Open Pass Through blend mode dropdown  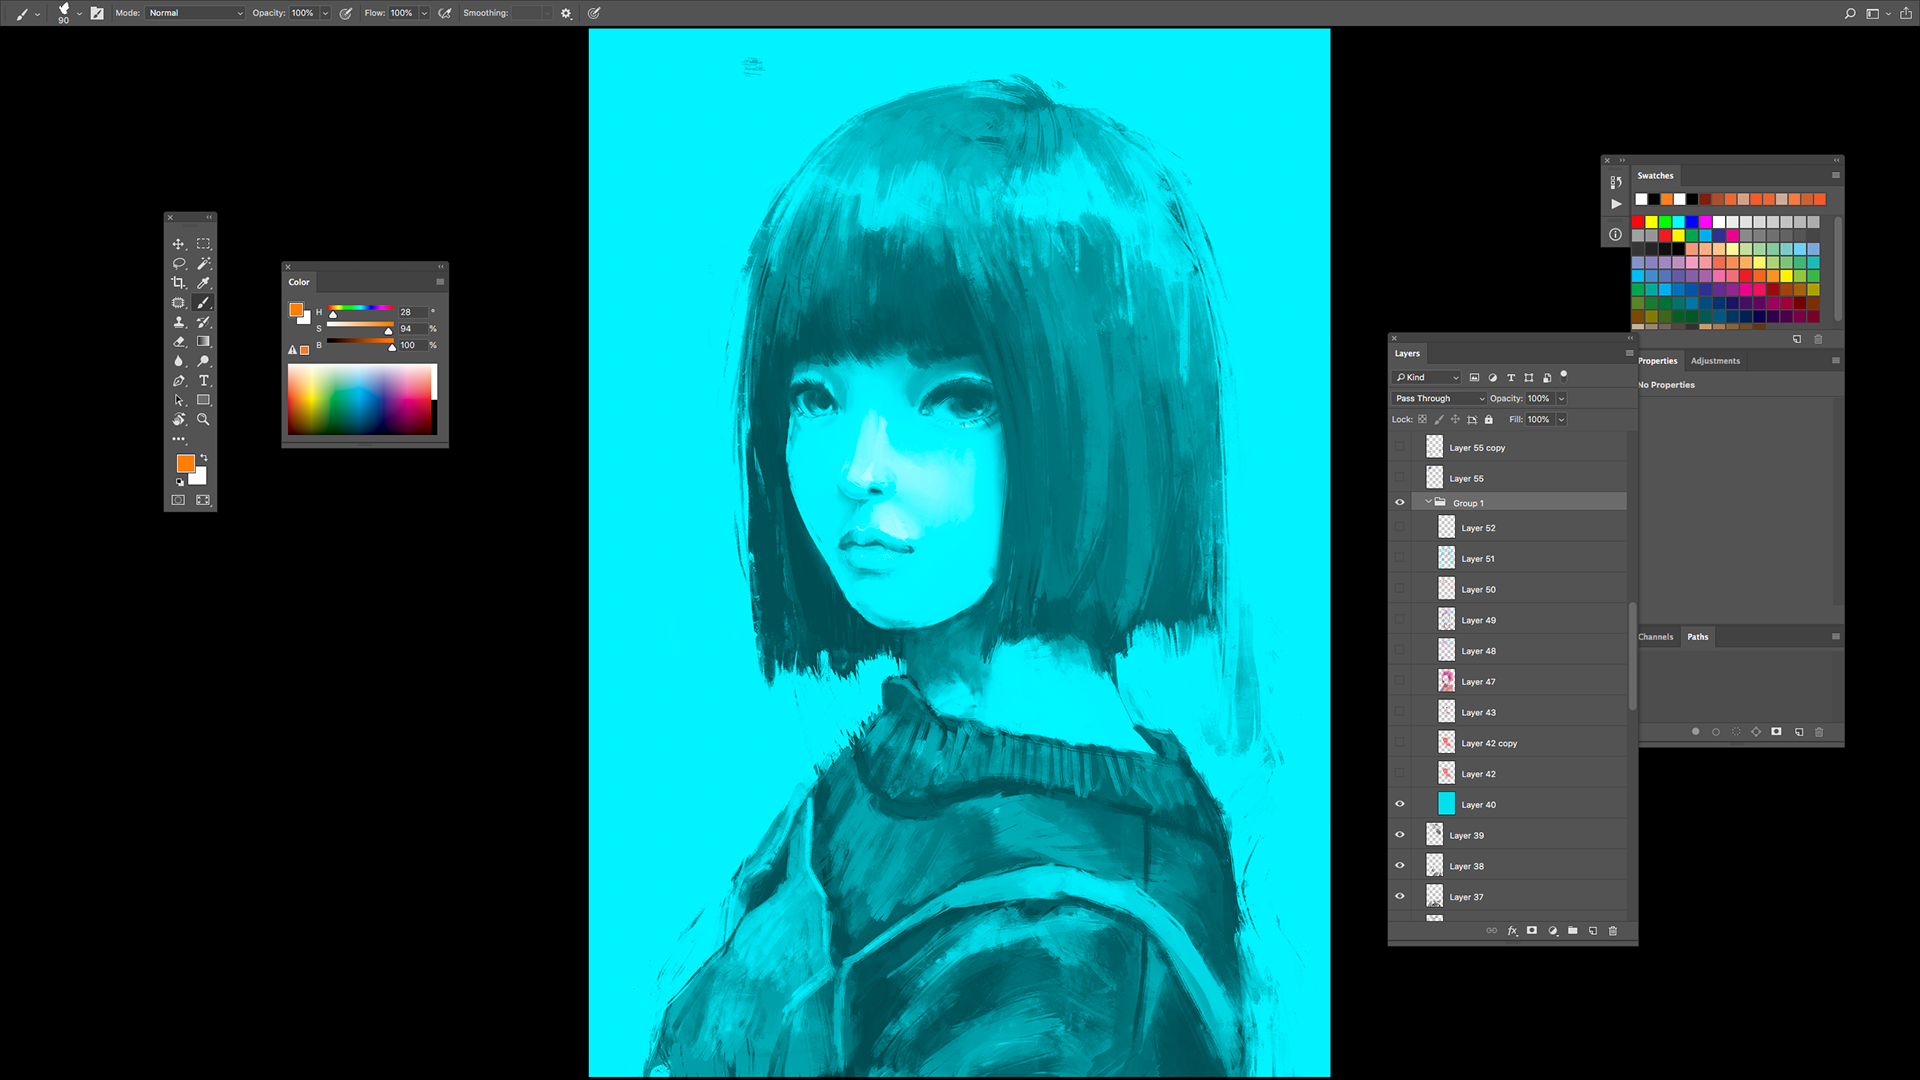1440,398
